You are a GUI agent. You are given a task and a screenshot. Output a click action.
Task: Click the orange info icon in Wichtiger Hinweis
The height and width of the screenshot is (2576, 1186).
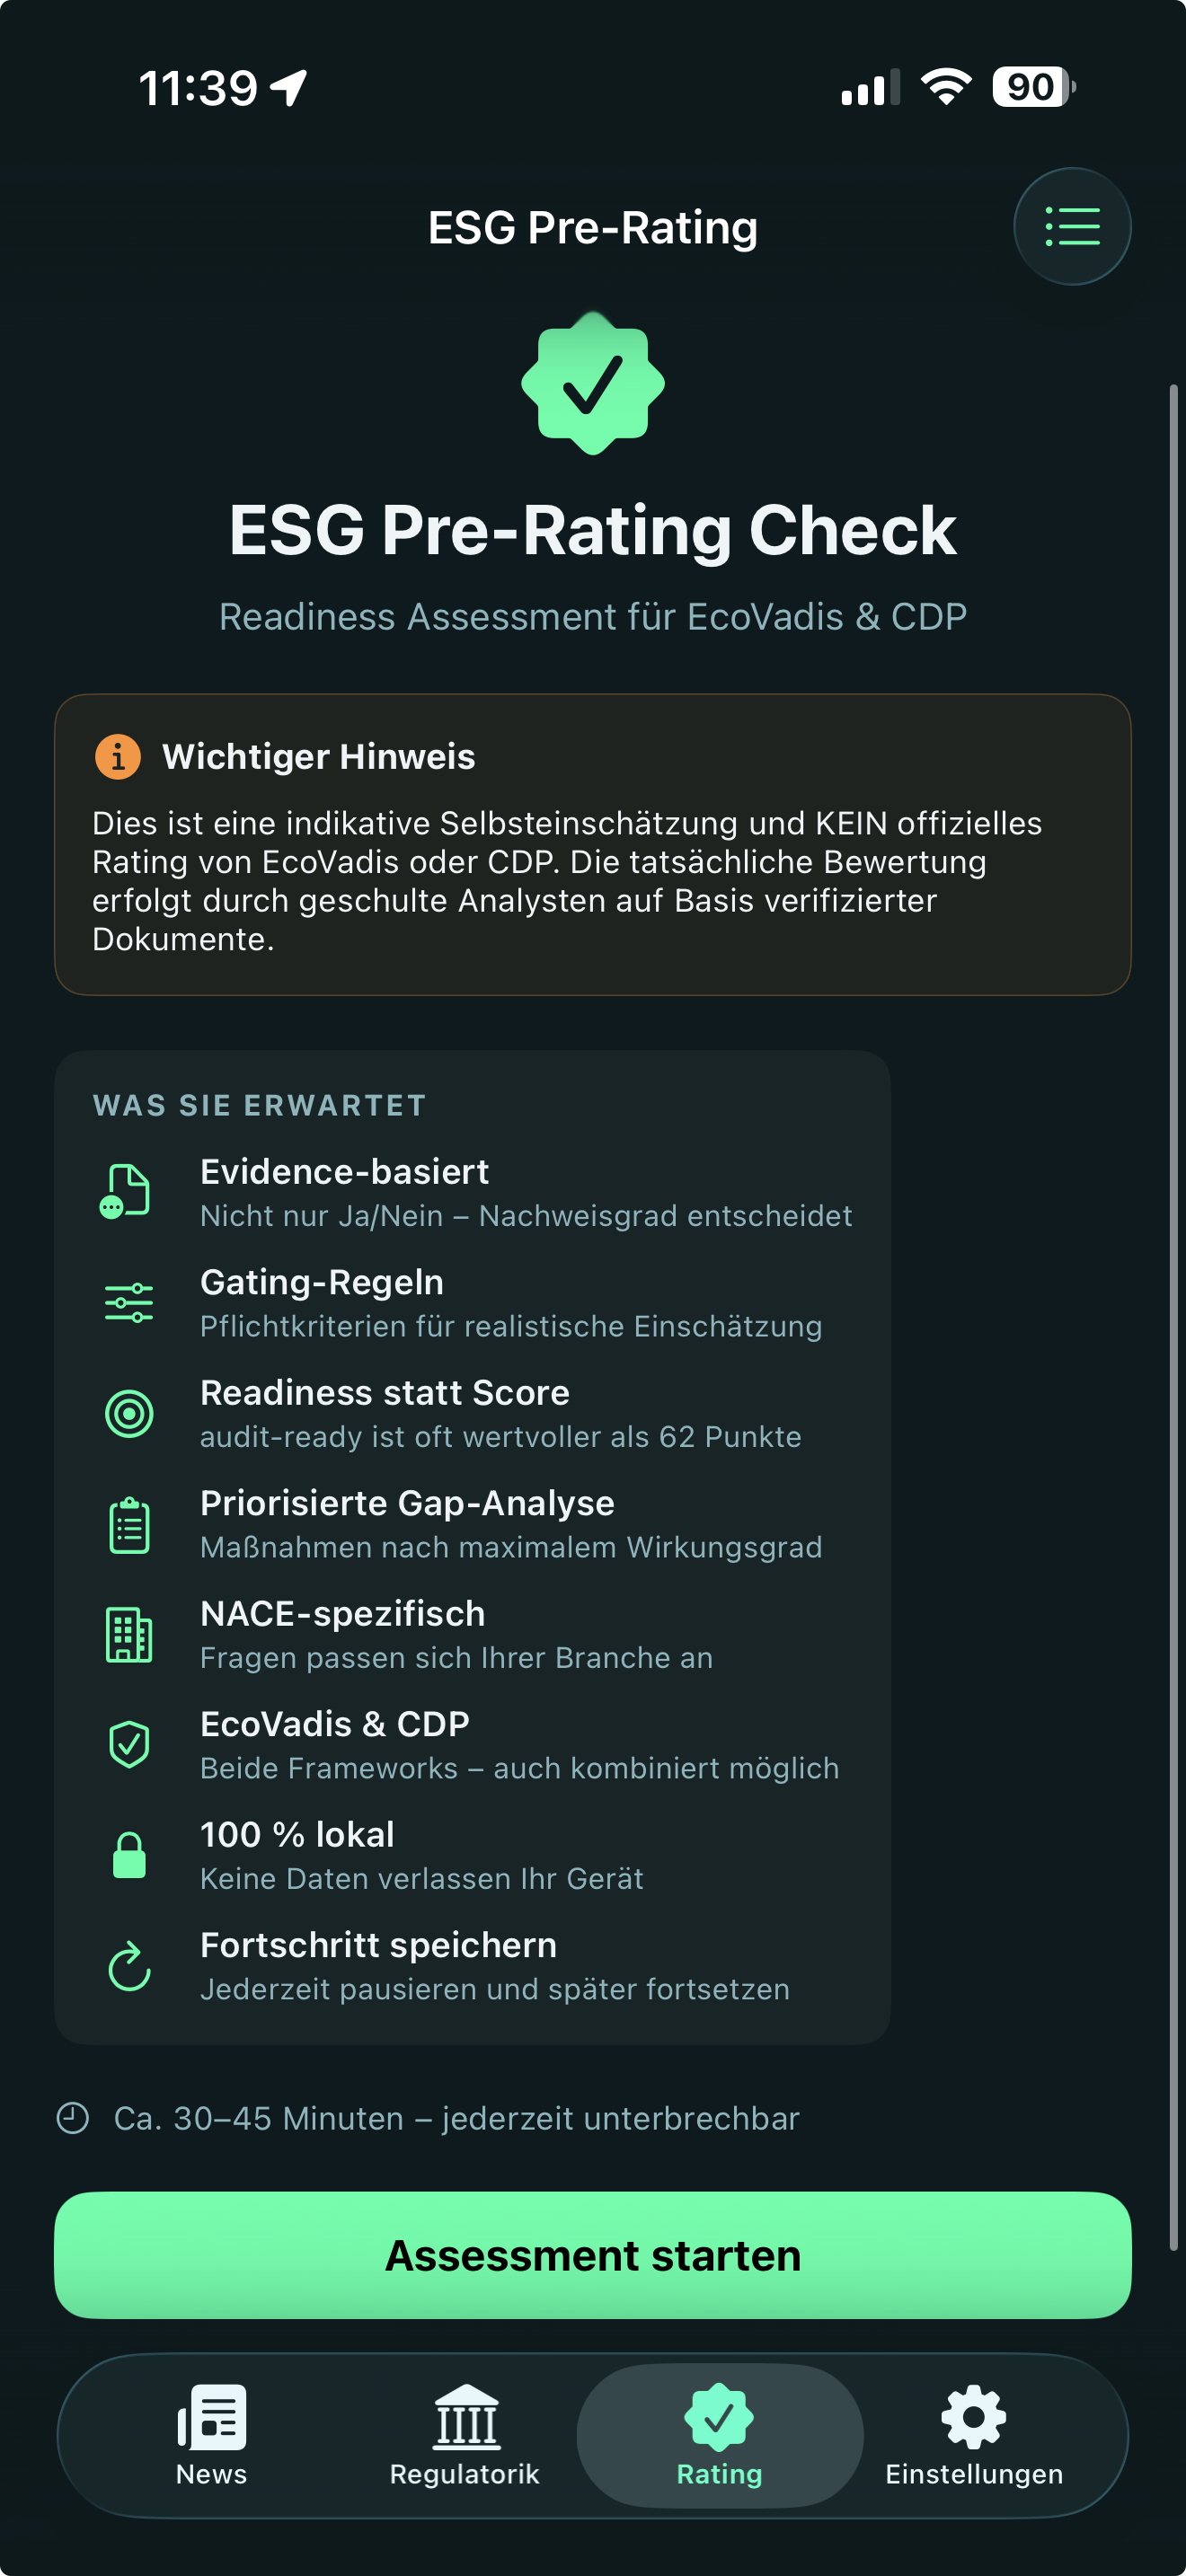[x=118, y=757]
